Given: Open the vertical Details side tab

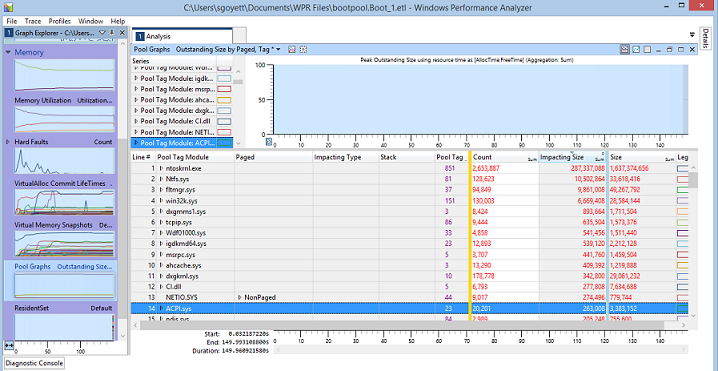Looking at the screenshot, I should [x=706, y=38].
